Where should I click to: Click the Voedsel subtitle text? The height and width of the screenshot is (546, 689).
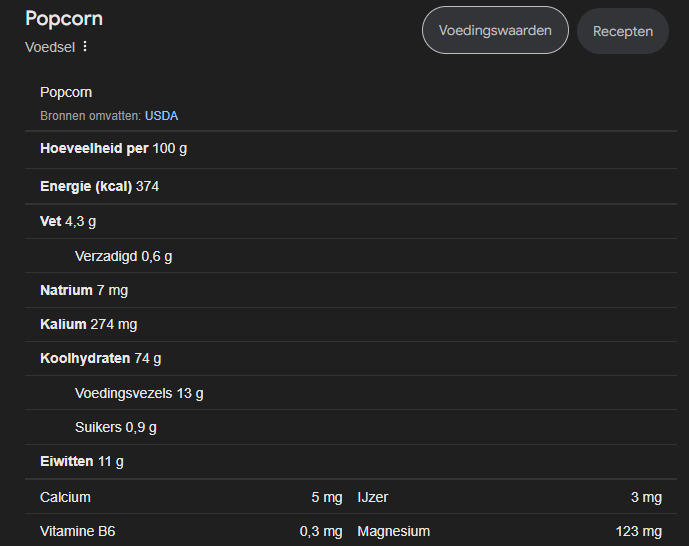pos(50,47)
